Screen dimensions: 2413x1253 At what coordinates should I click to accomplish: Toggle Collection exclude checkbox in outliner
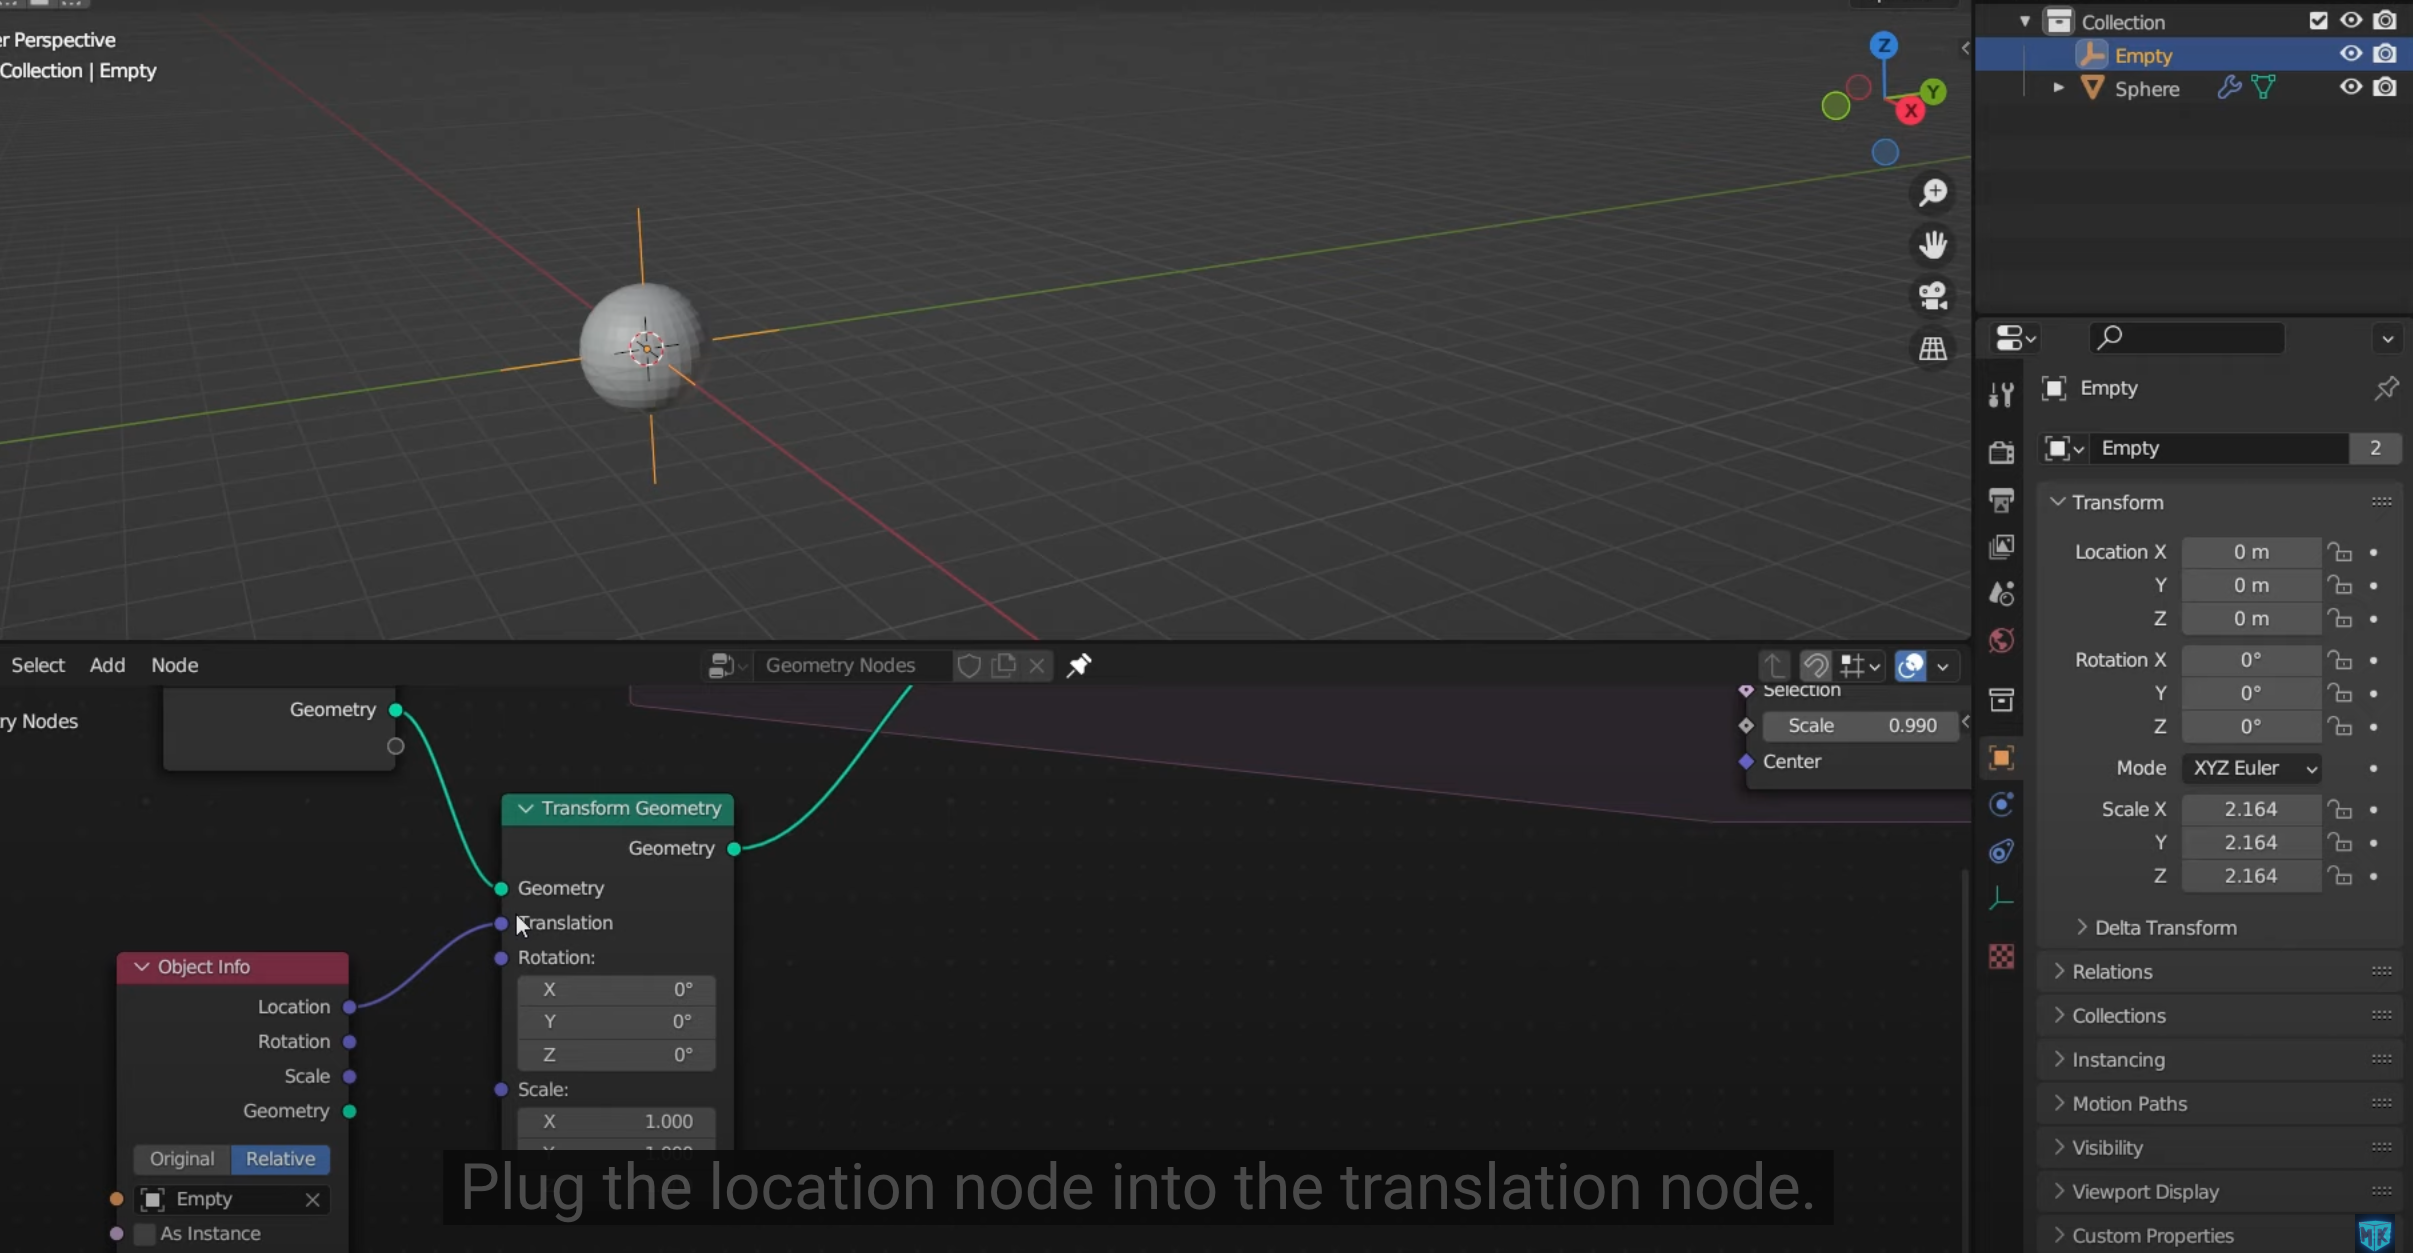tap(2318, 21)
